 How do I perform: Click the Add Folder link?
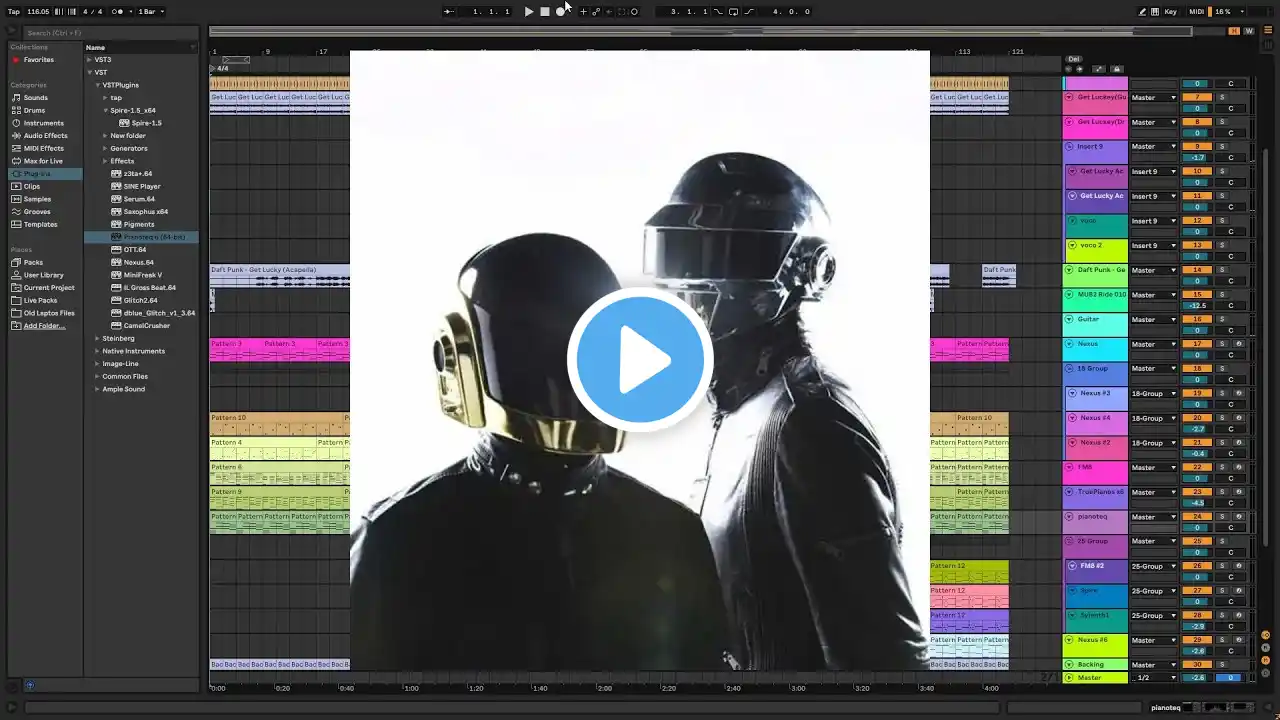pos(43,326)
